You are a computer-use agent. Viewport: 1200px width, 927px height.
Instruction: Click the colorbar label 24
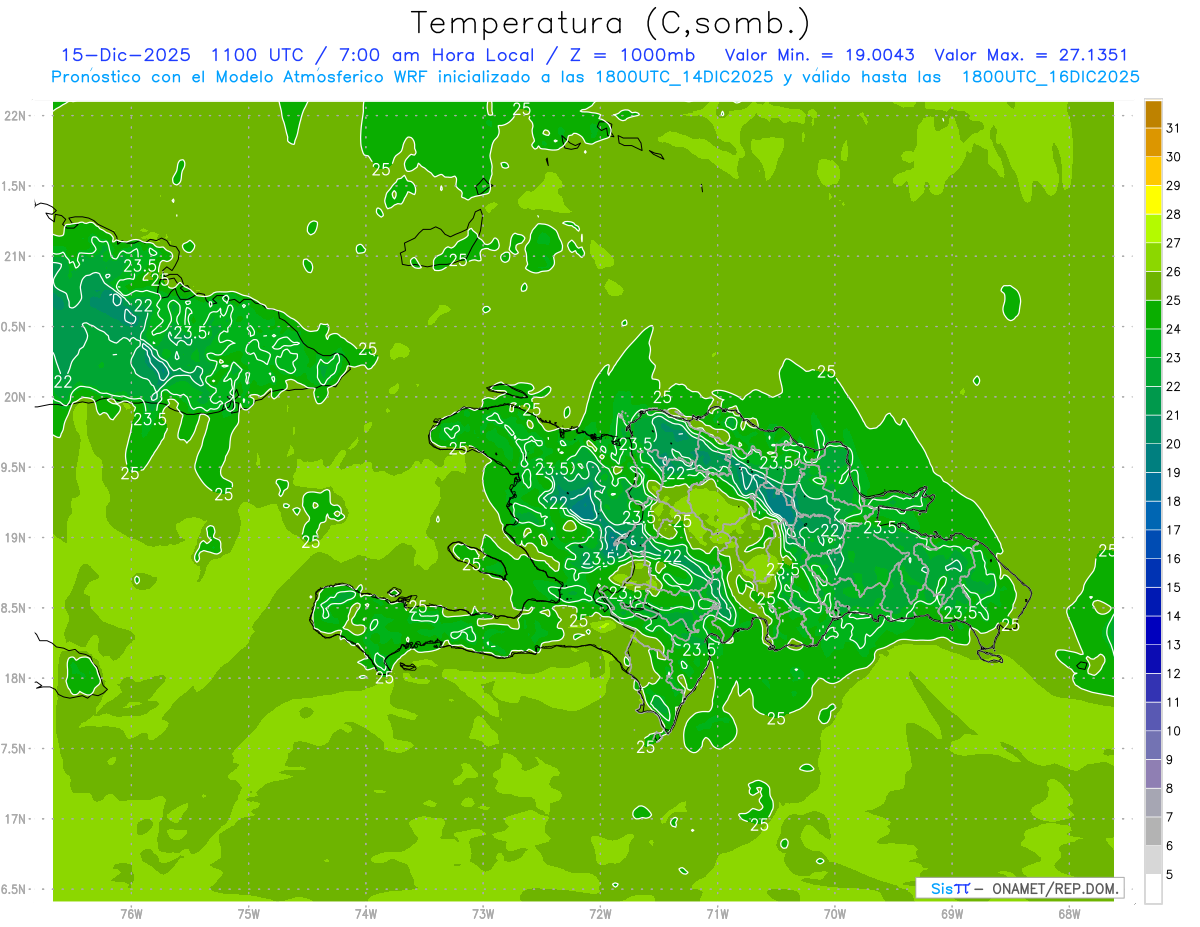point(1173,329)
